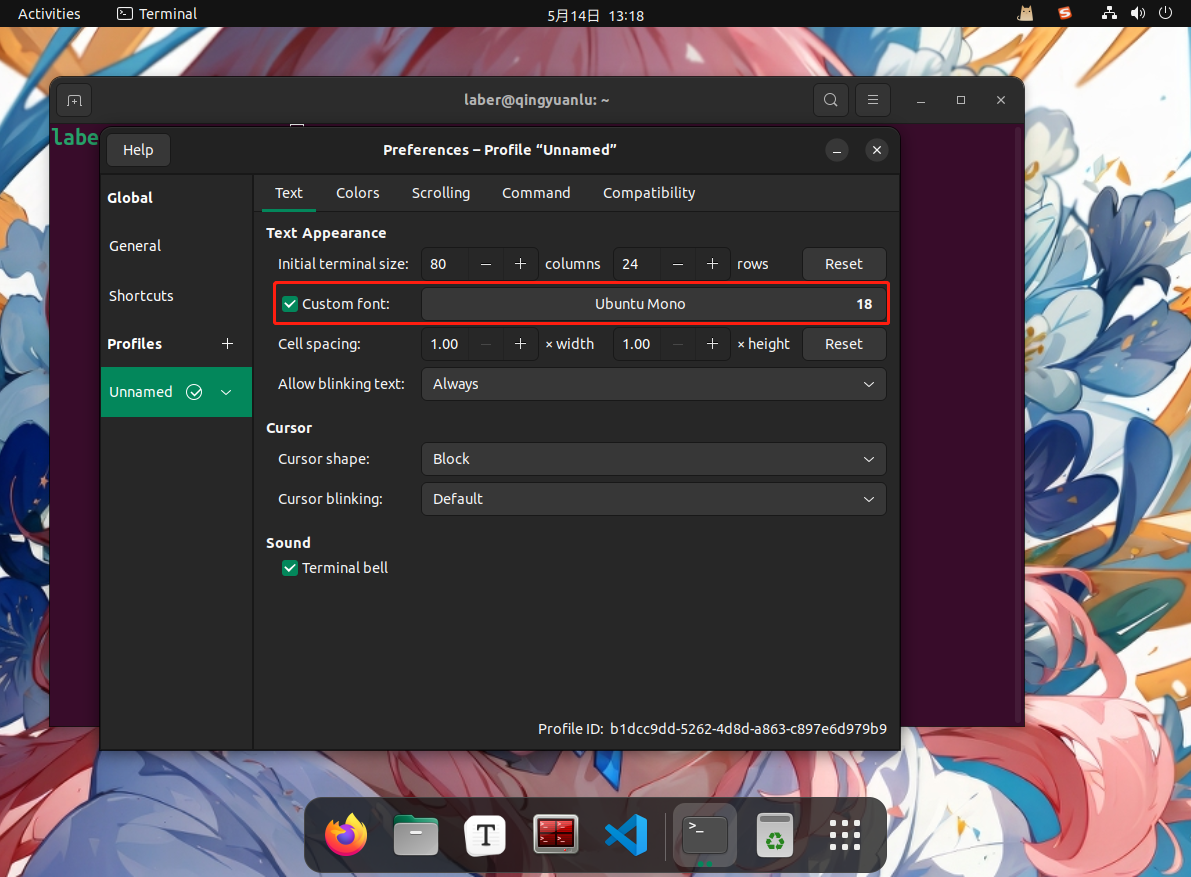1191x877 pixels.
Task: Minimize the Preferences dialog
Action: [837, 150]
